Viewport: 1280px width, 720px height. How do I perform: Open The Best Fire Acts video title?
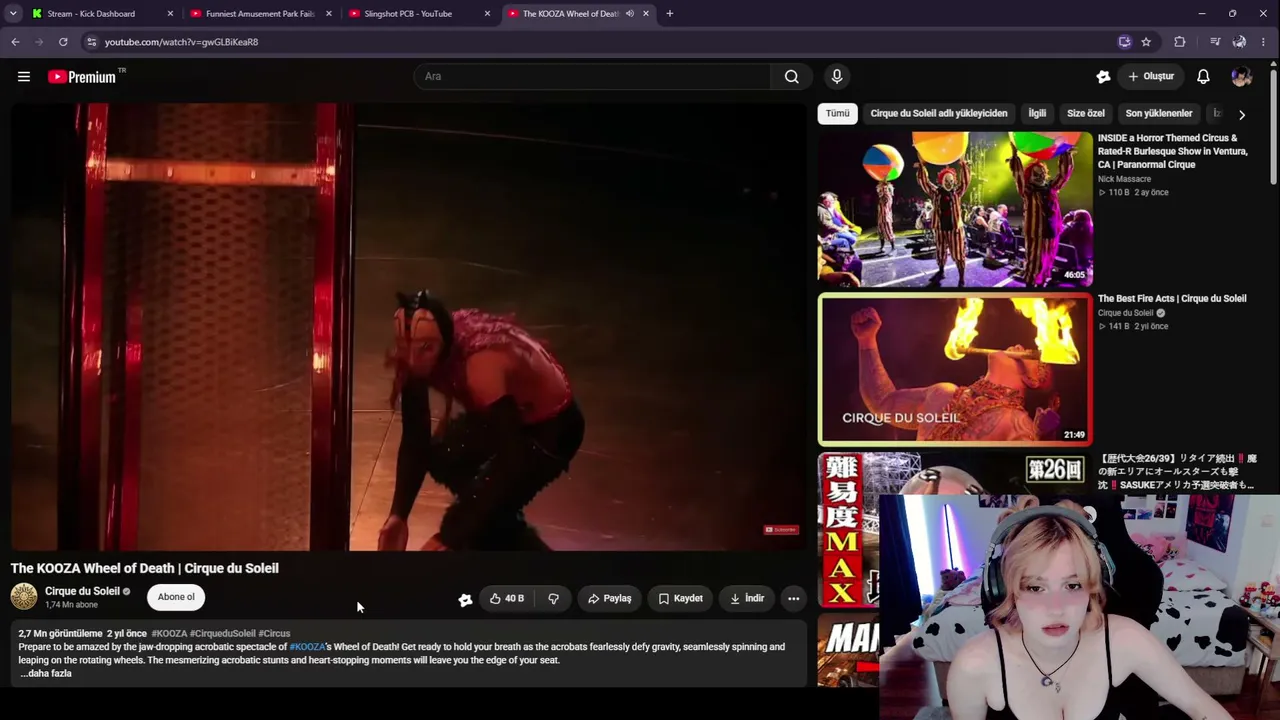1172,298
